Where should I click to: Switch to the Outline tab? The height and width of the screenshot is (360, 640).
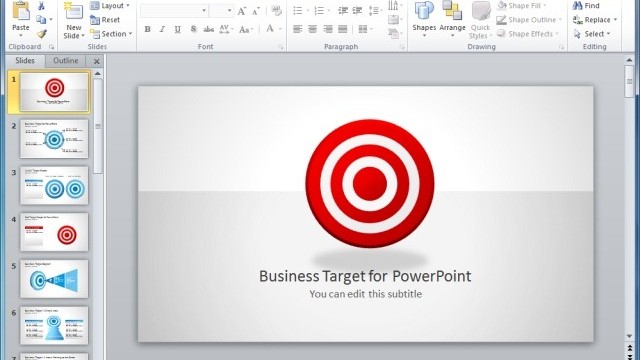point(65,61)
